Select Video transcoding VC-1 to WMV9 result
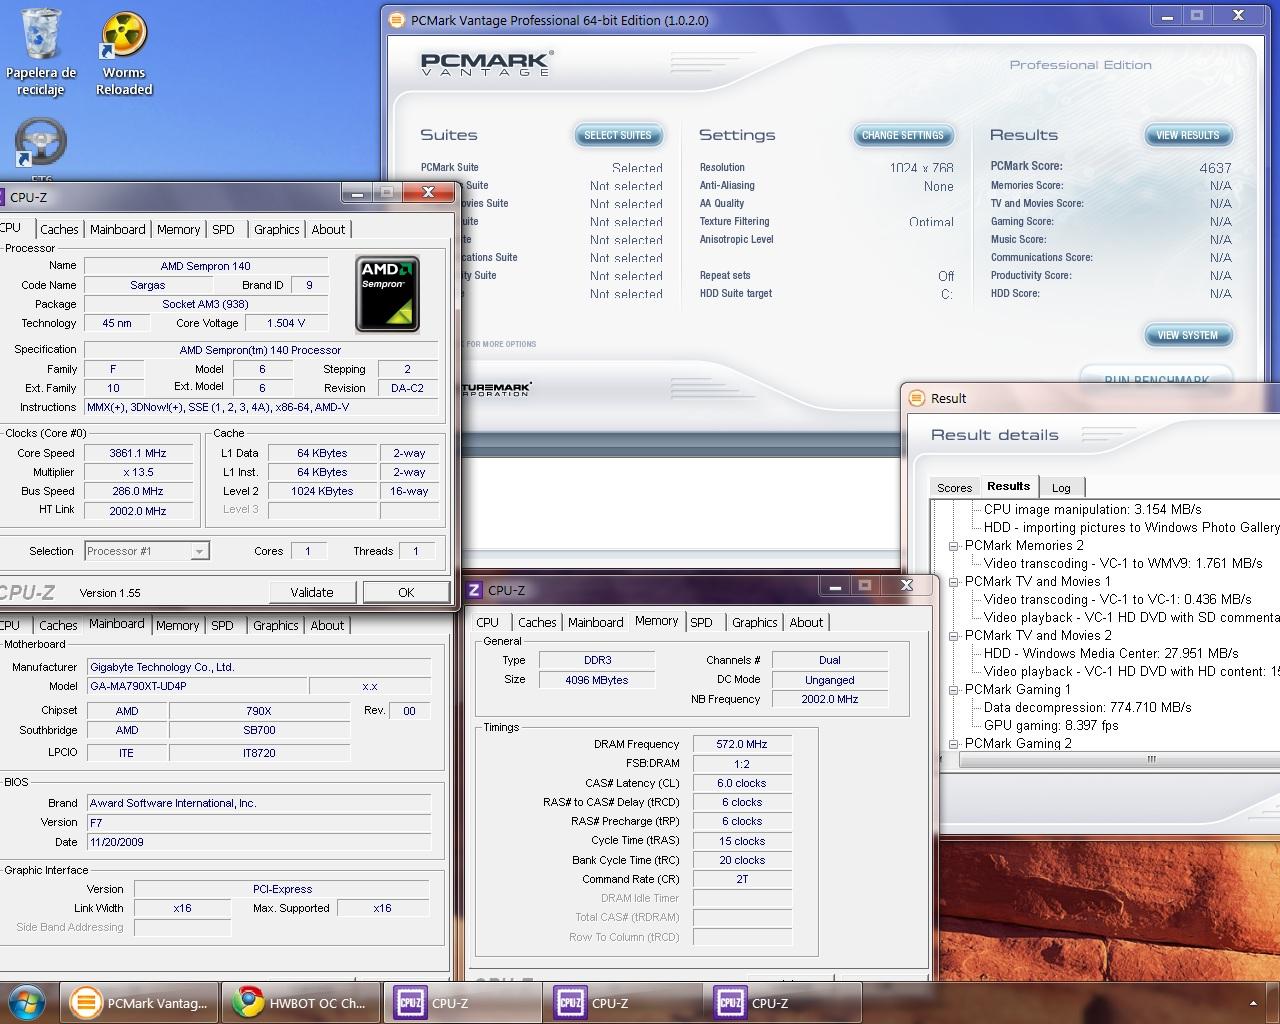1280x1024 pixels. 1122,563
